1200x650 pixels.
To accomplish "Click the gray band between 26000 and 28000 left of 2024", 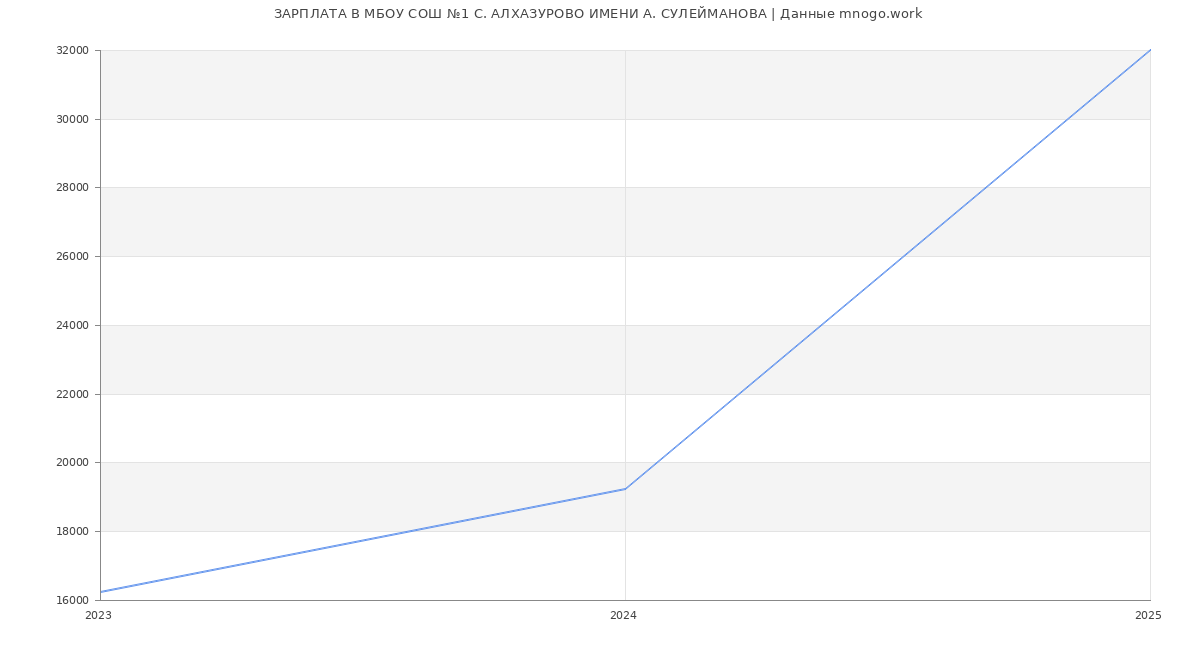I will (360, 222).
